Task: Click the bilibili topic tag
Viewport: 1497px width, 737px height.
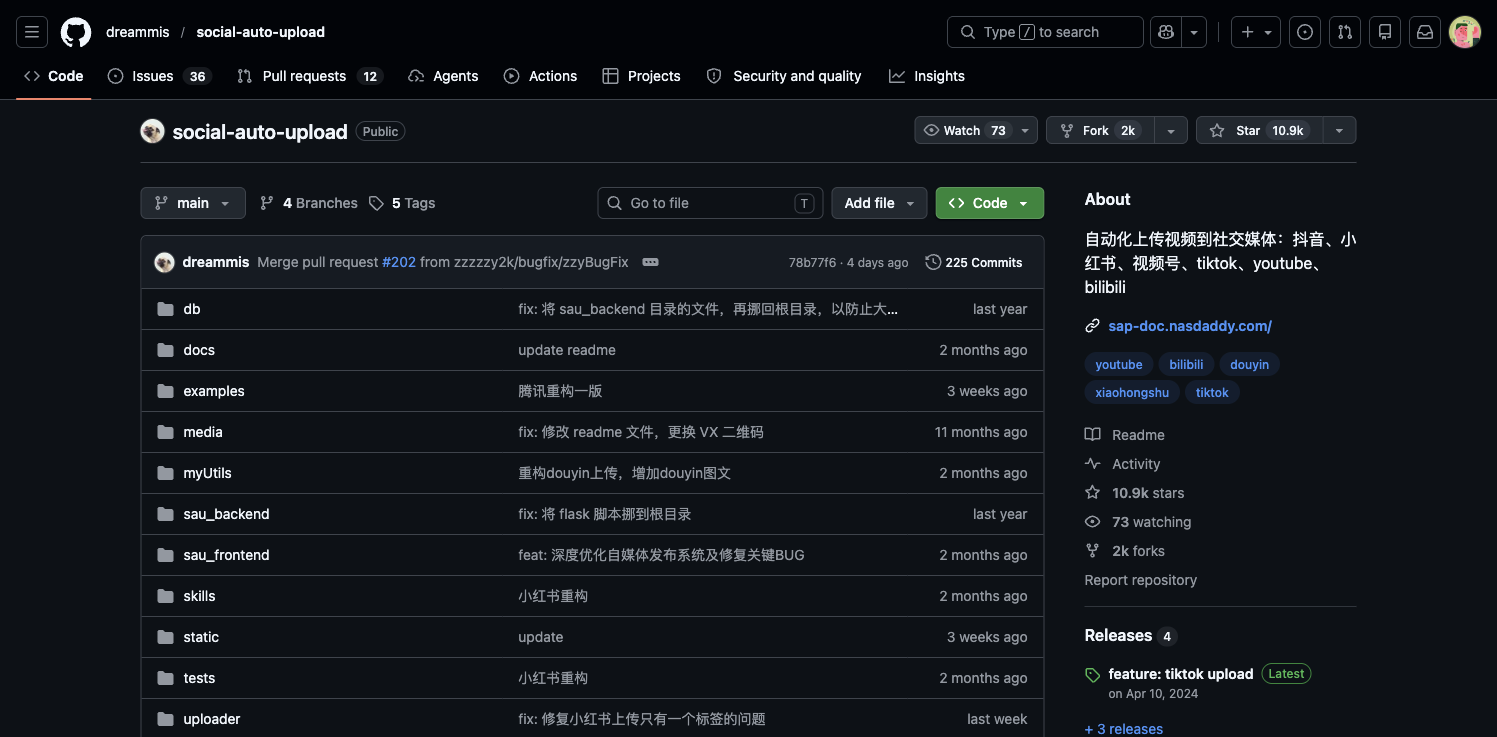Action: pyautogui.click(x=1186, y=364)
